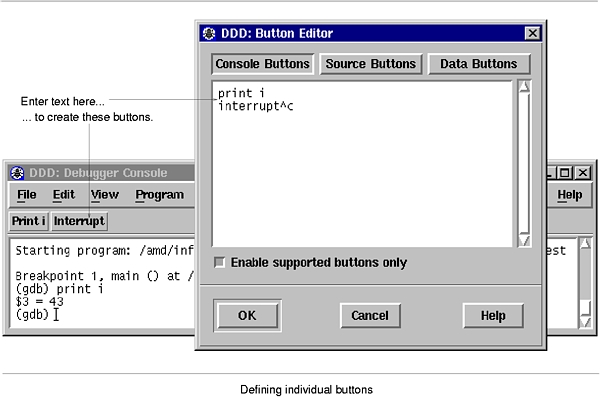Open the Help menu in Debugger Console
The width and height of the screenshot is (600, 397).
point(570,195)
